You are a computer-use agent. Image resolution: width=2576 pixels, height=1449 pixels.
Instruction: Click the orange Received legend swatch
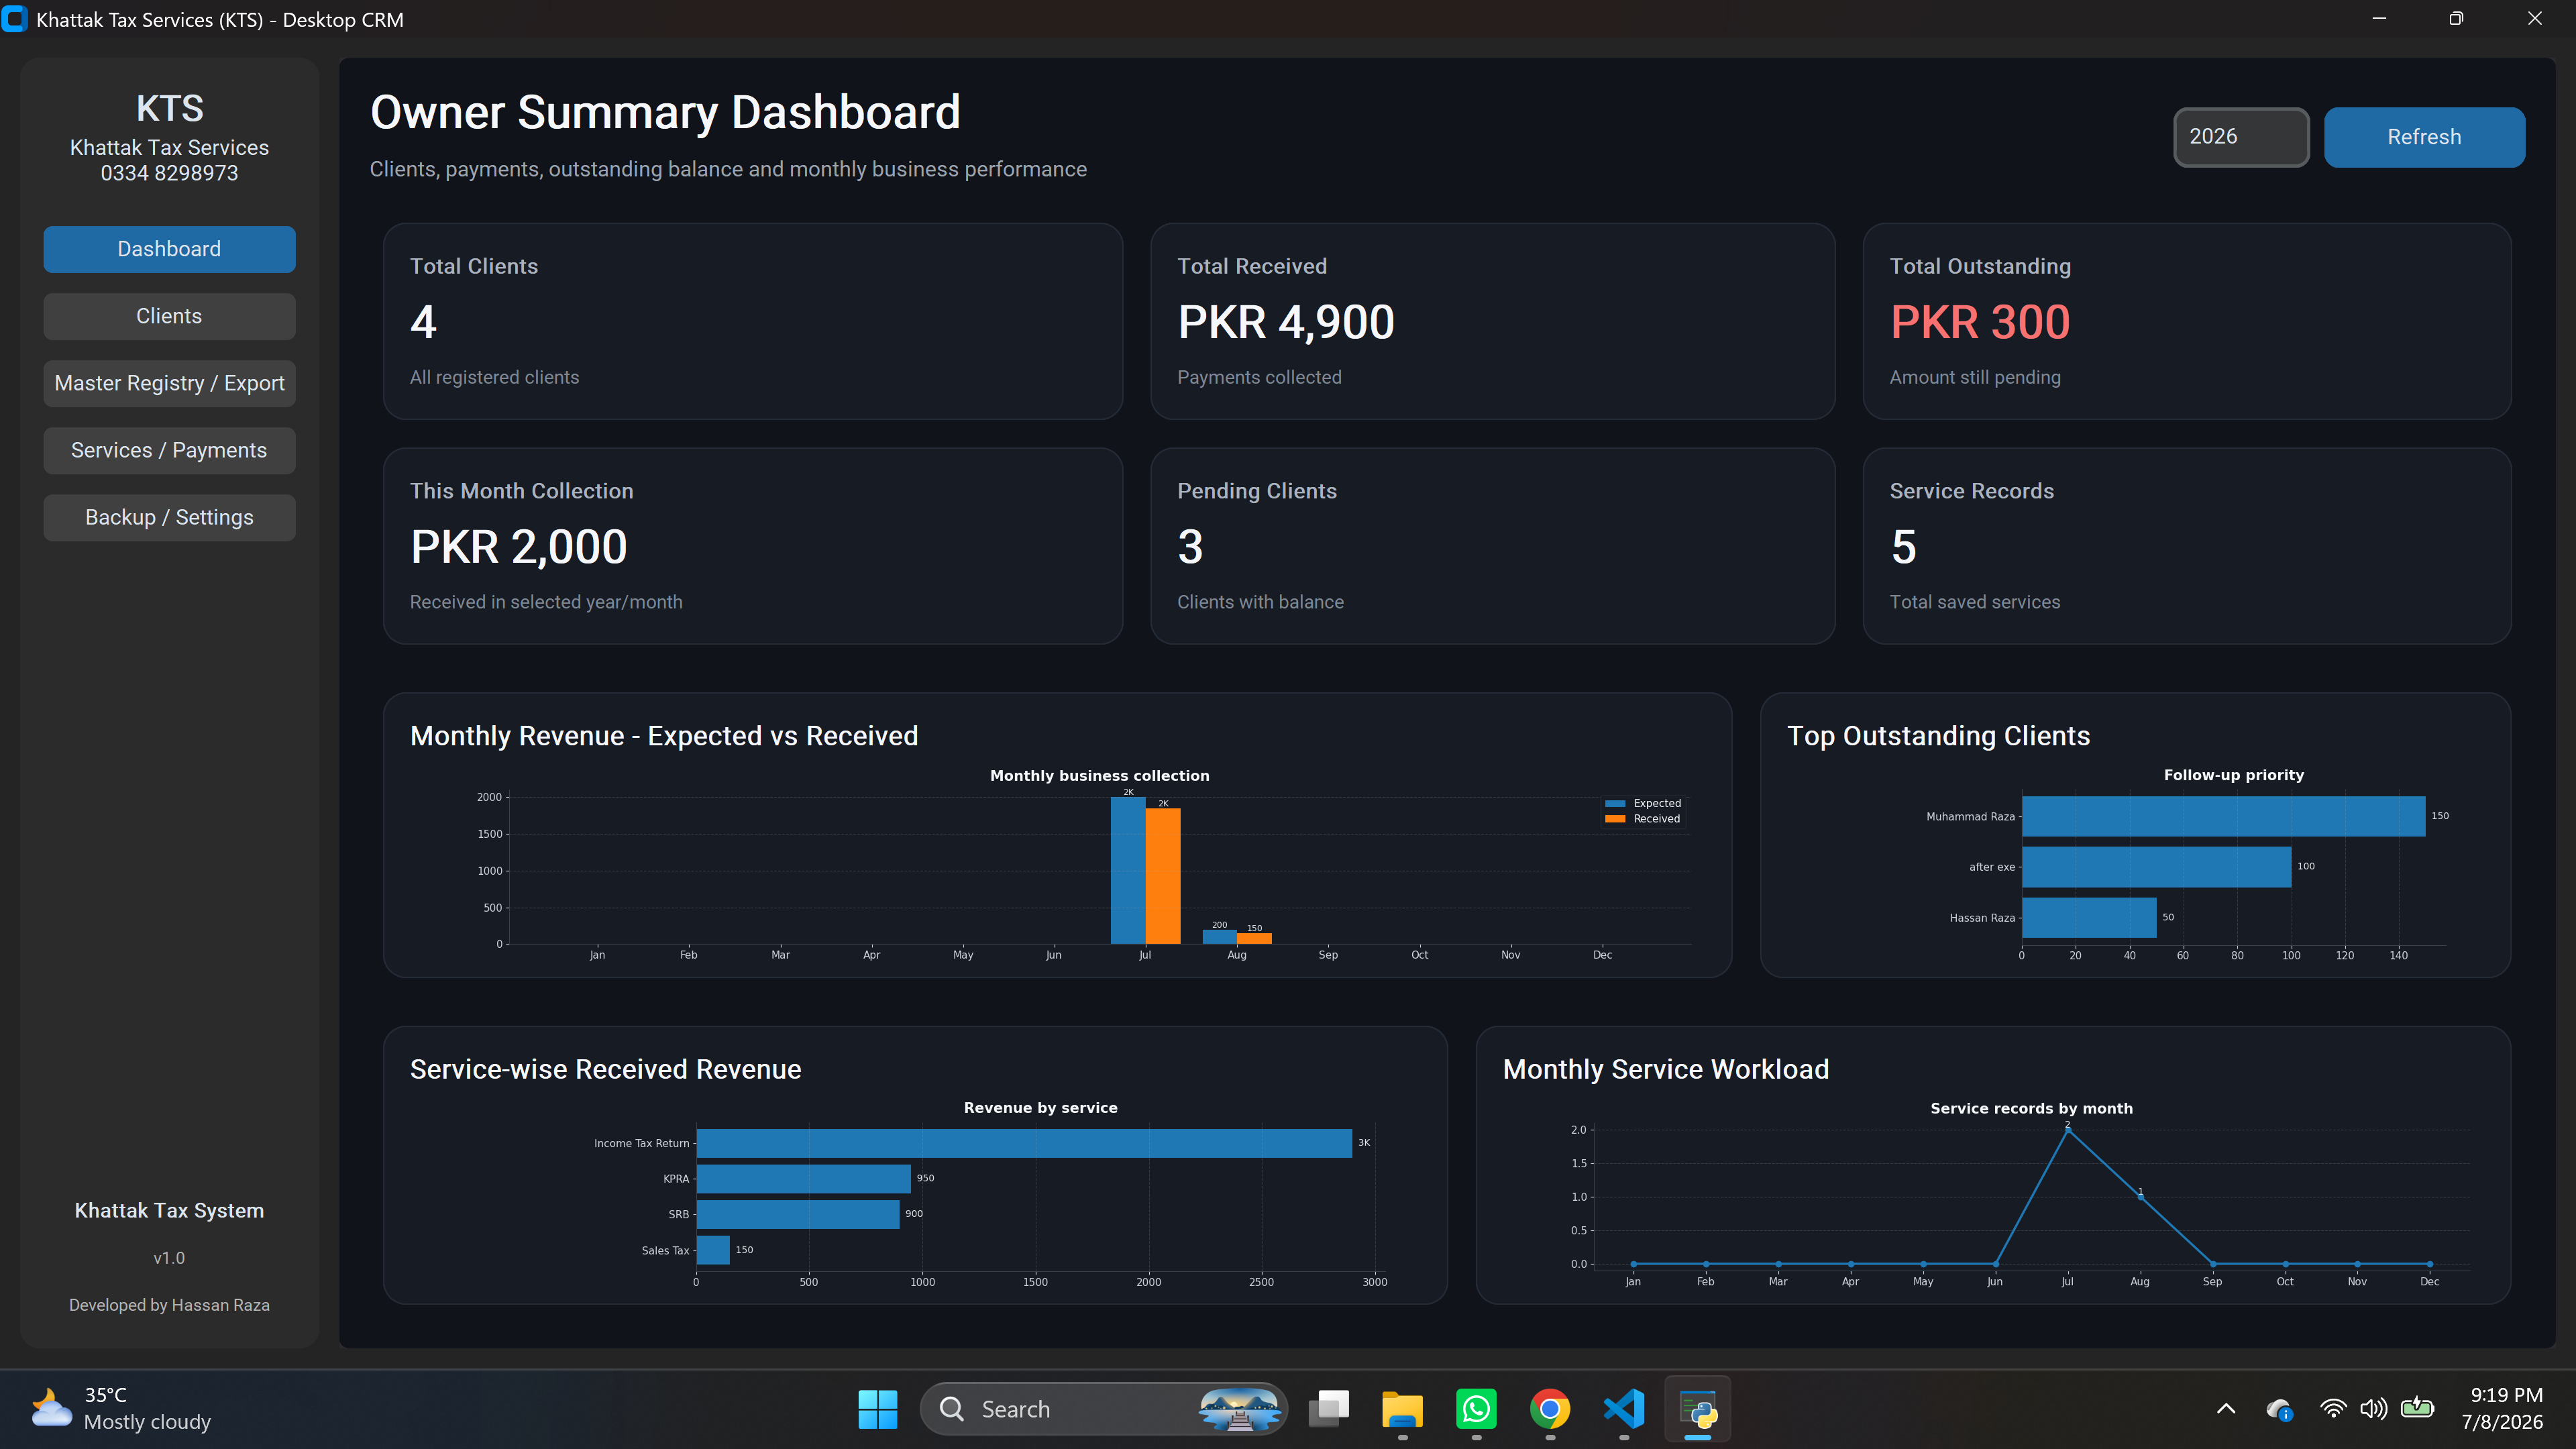1614,819
